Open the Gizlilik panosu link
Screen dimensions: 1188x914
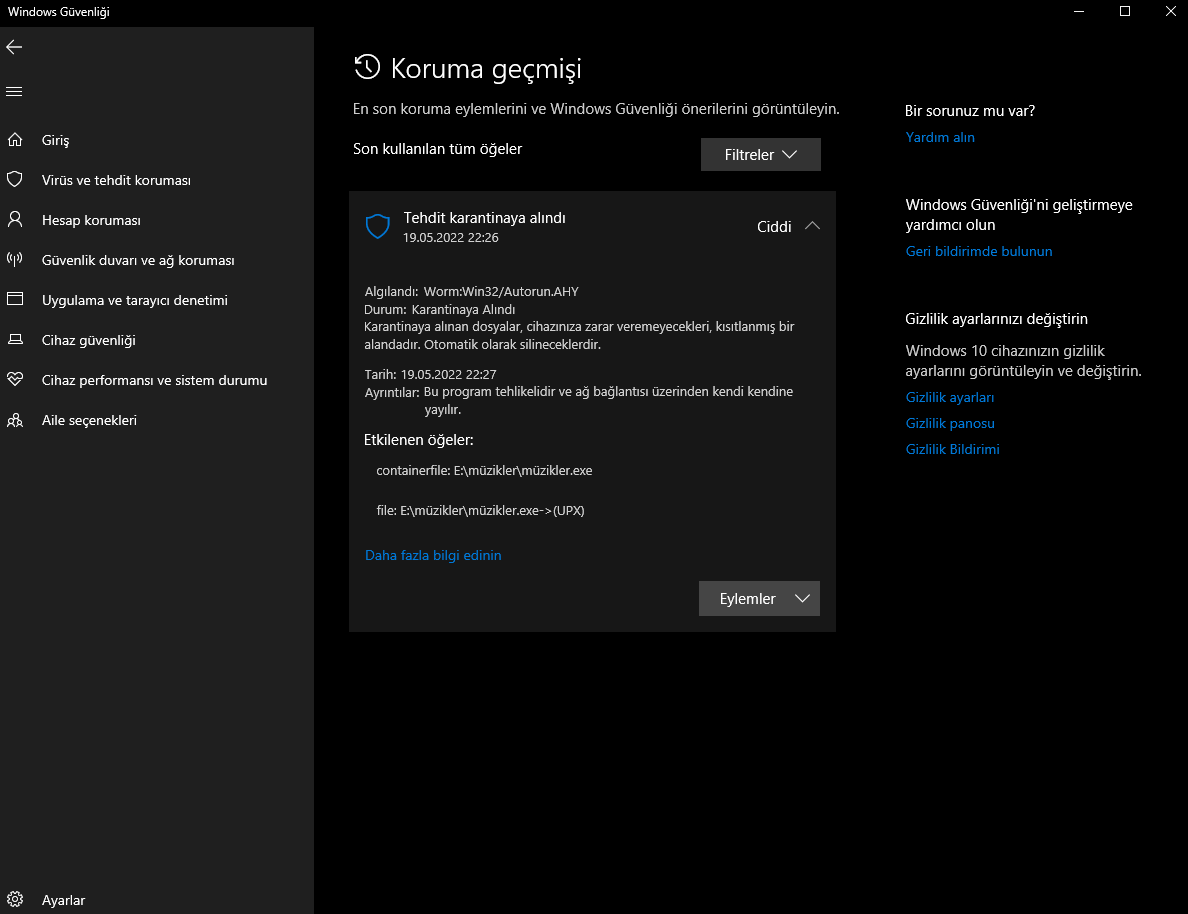[950, 423]
